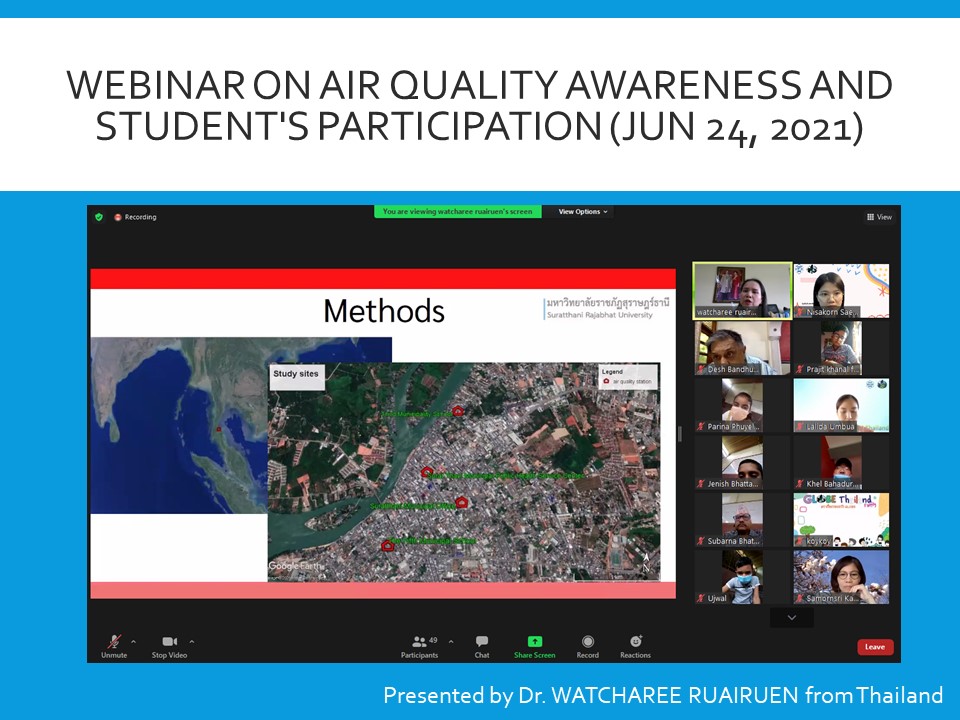Select the koykoy GLOBE Thailand tile
The width and height of the screenshot is (960, 720).
841,520
